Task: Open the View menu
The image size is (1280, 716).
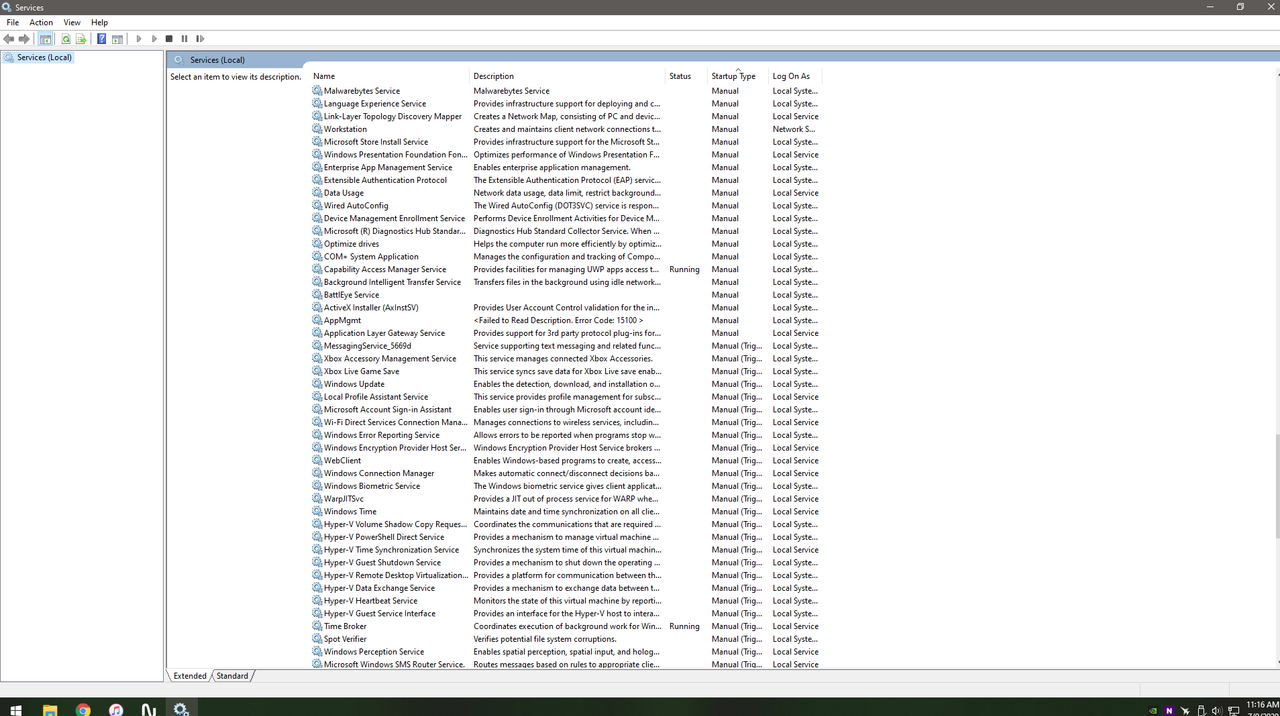Action: click(72, 22)
